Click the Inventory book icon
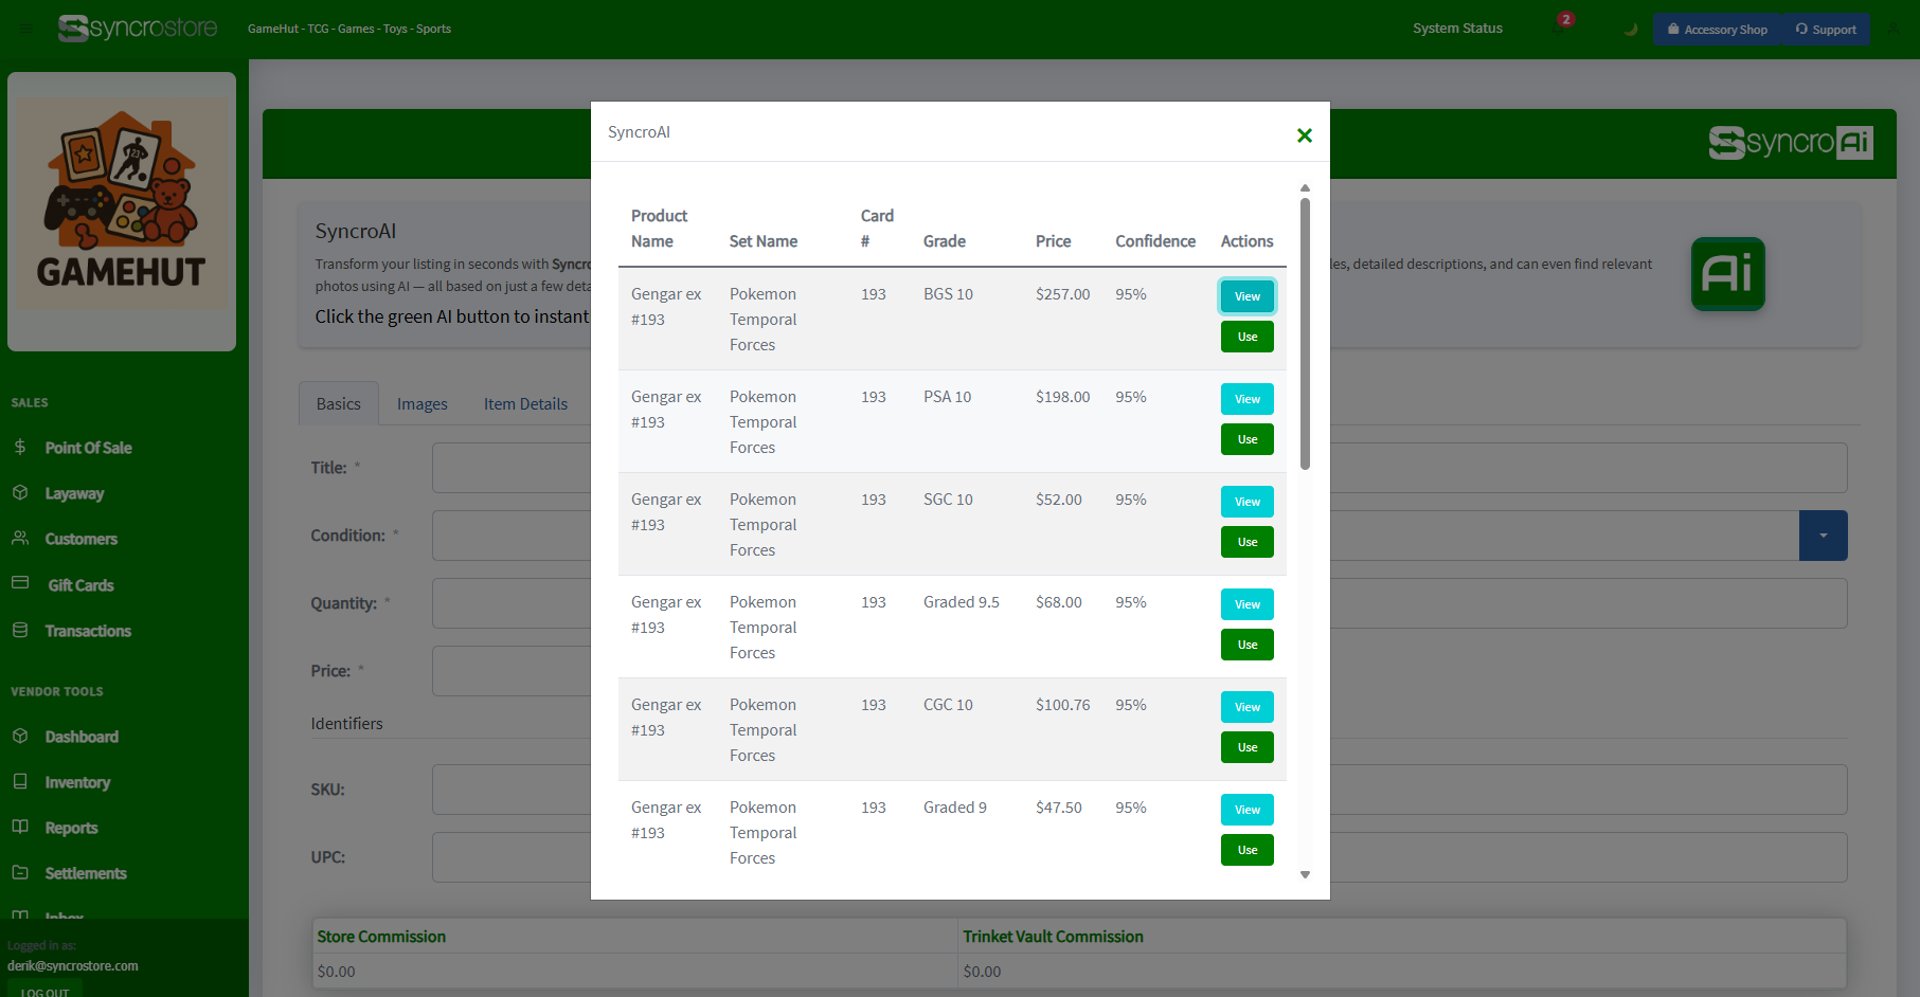Image resolution: width=1920 pixels, height=997 pixels. coord(20,781)
